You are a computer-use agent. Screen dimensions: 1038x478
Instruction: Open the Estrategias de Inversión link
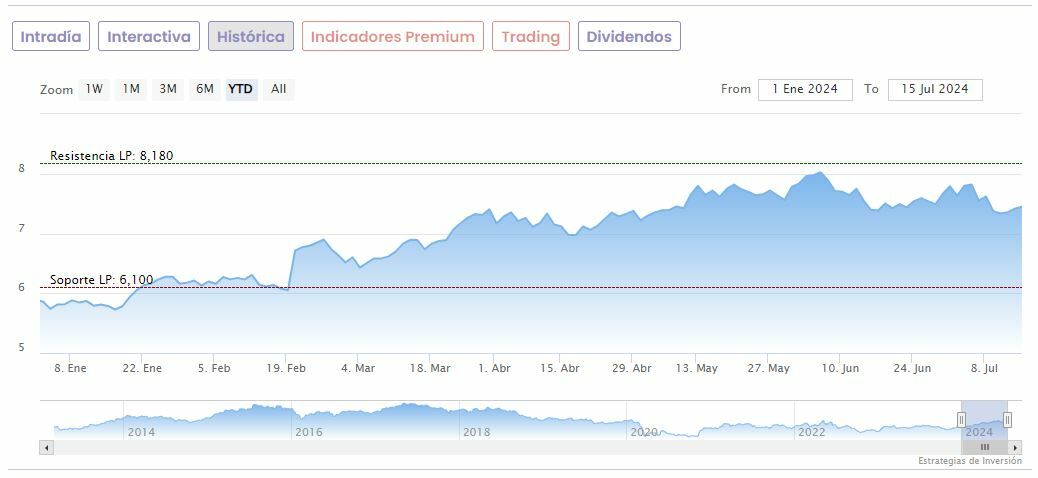[970, 461]
